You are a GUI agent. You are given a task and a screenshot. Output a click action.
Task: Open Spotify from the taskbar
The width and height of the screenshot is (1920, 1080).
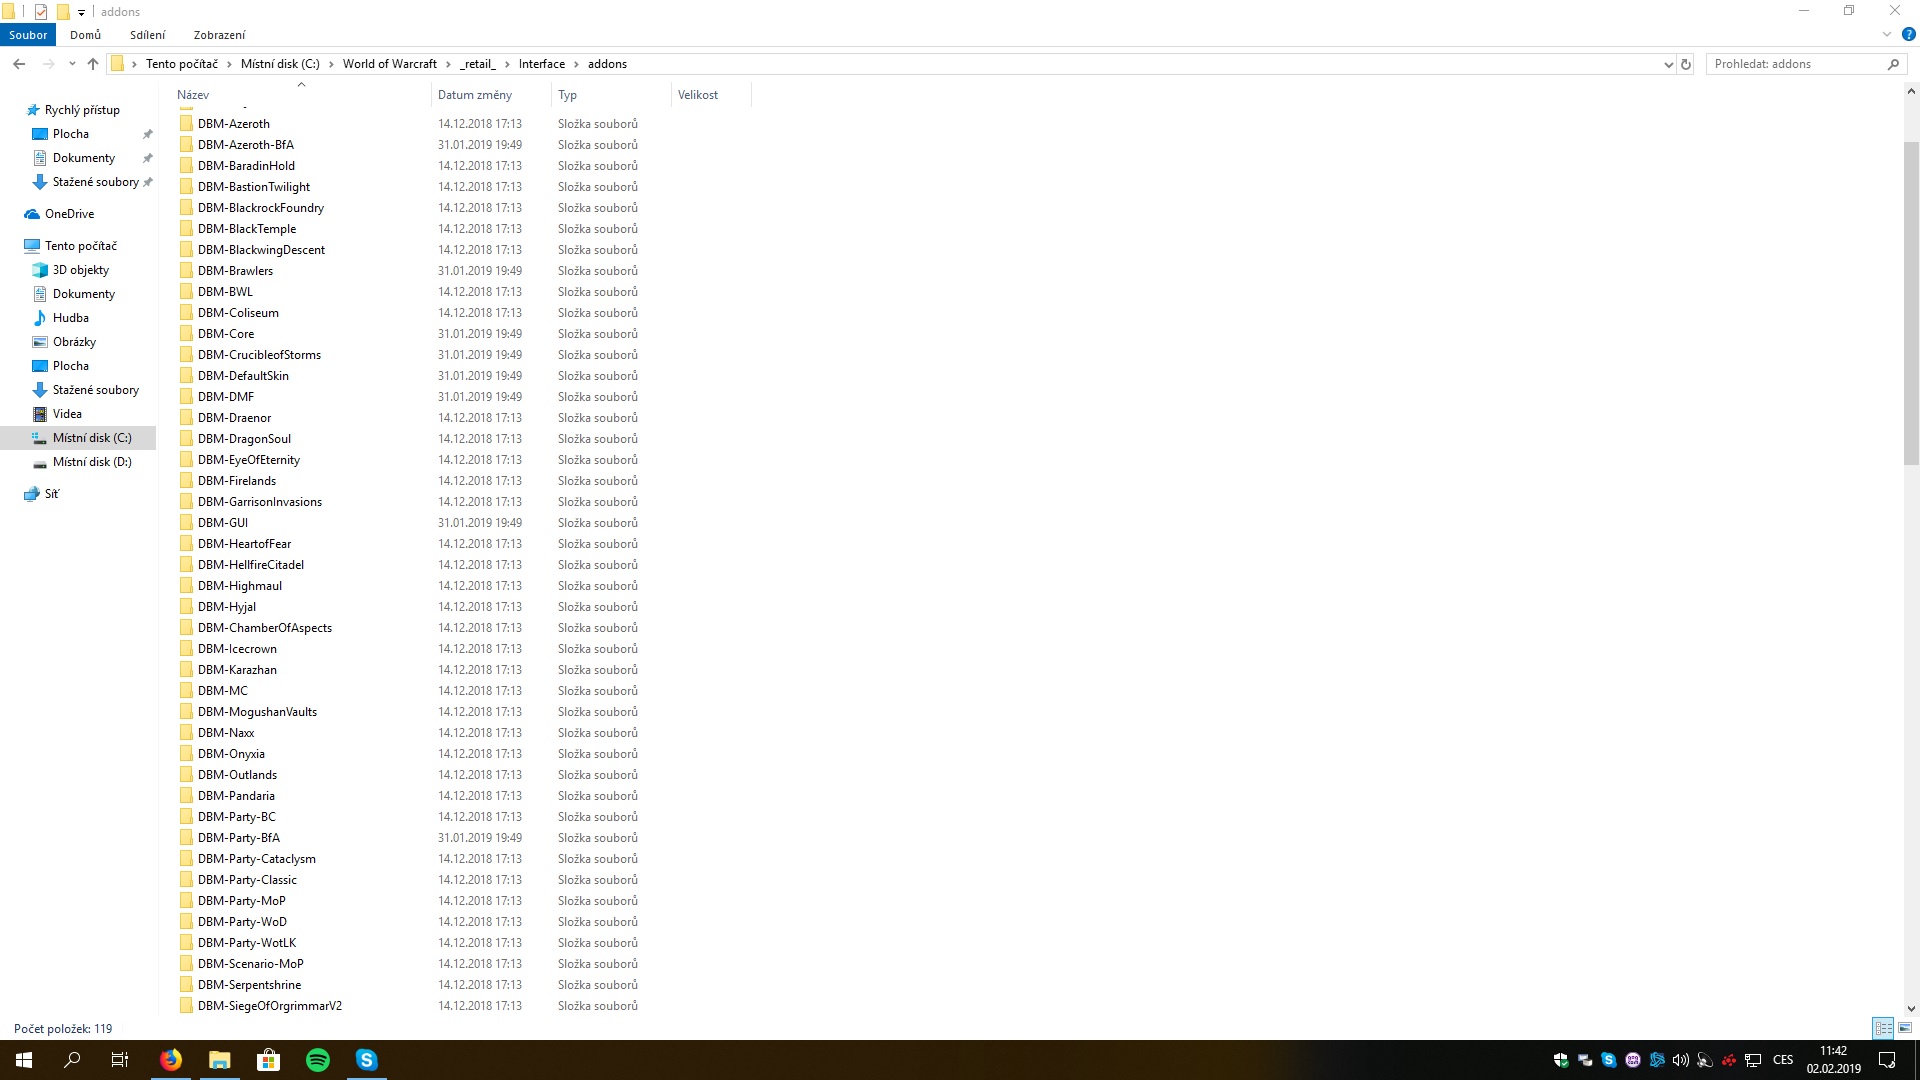coord(318,1060)
